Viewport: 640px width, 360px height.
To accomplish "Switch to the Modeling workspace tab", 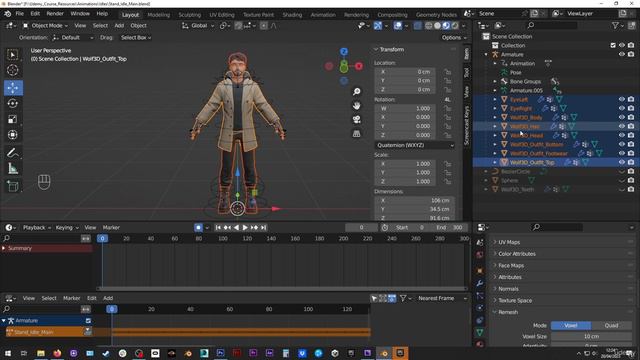I will click(x=158, y=15).
